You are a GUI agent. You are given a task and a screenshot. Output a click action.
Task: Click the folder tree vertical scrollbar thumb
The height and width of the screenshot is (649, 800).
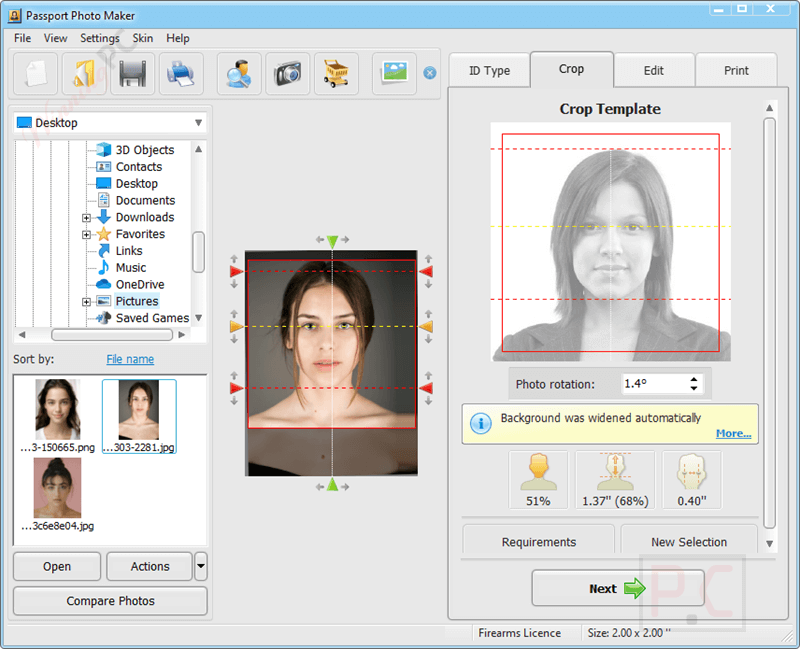[x=198, y=252]
